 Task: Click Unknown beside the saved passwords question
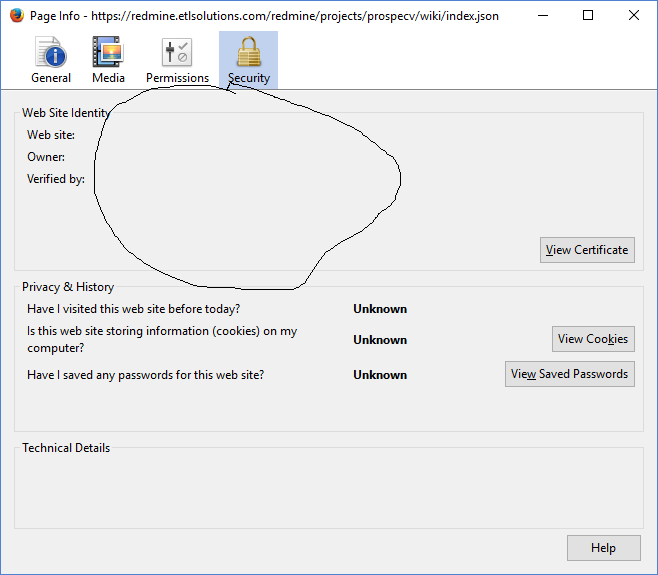click(380, 375)
